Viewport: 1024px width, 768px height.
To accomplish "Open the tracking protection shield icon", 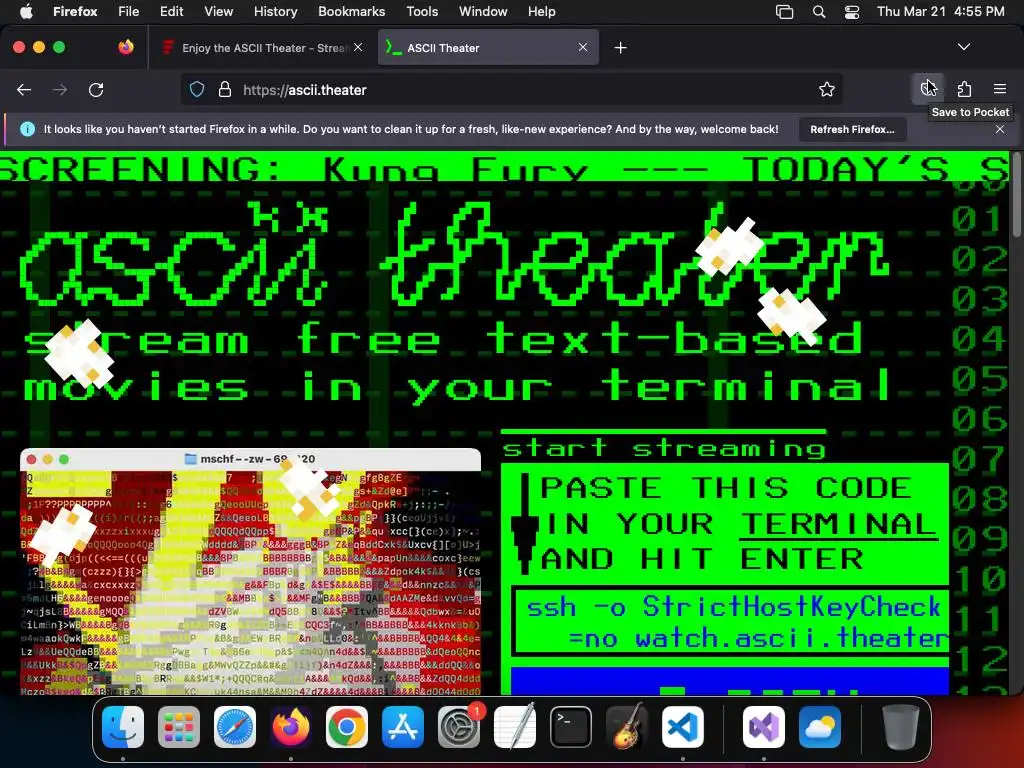I will pos(197,89).
